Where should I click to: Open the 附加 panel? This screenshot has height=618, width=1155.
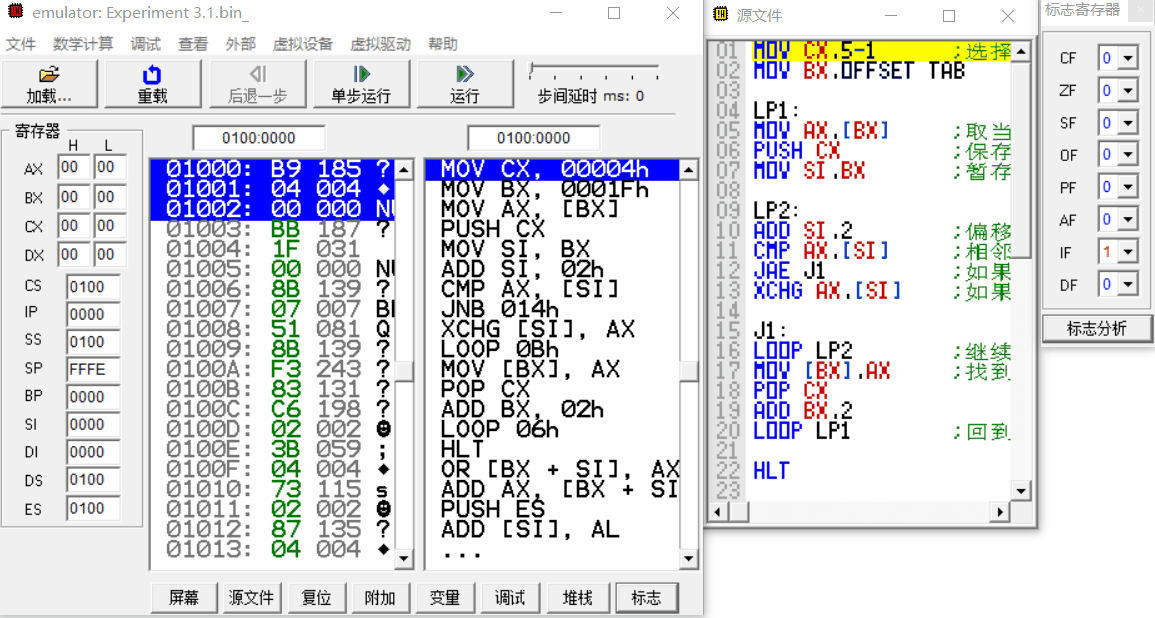click(x=380, y=597)
